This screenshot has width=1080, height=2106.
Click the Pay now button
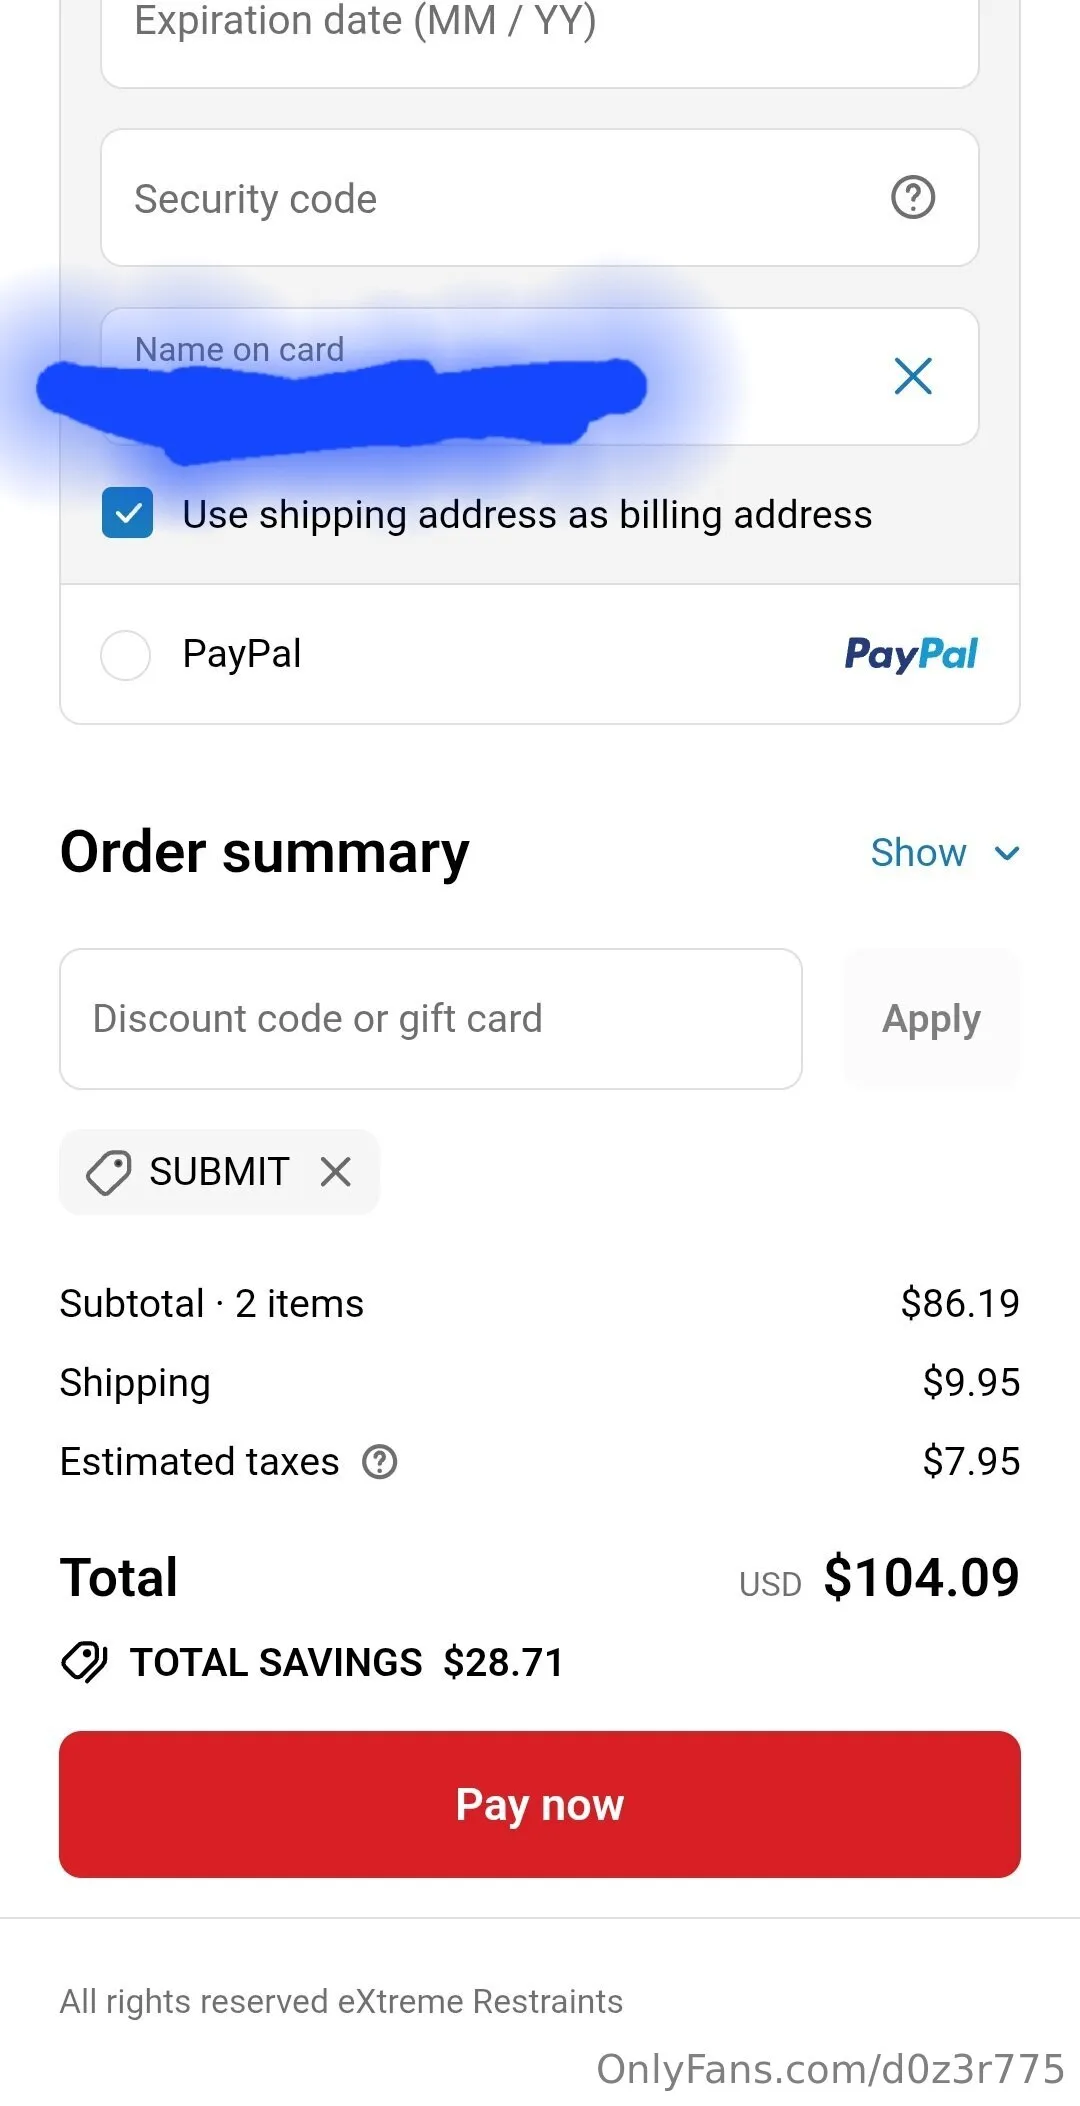(540, 1804)
